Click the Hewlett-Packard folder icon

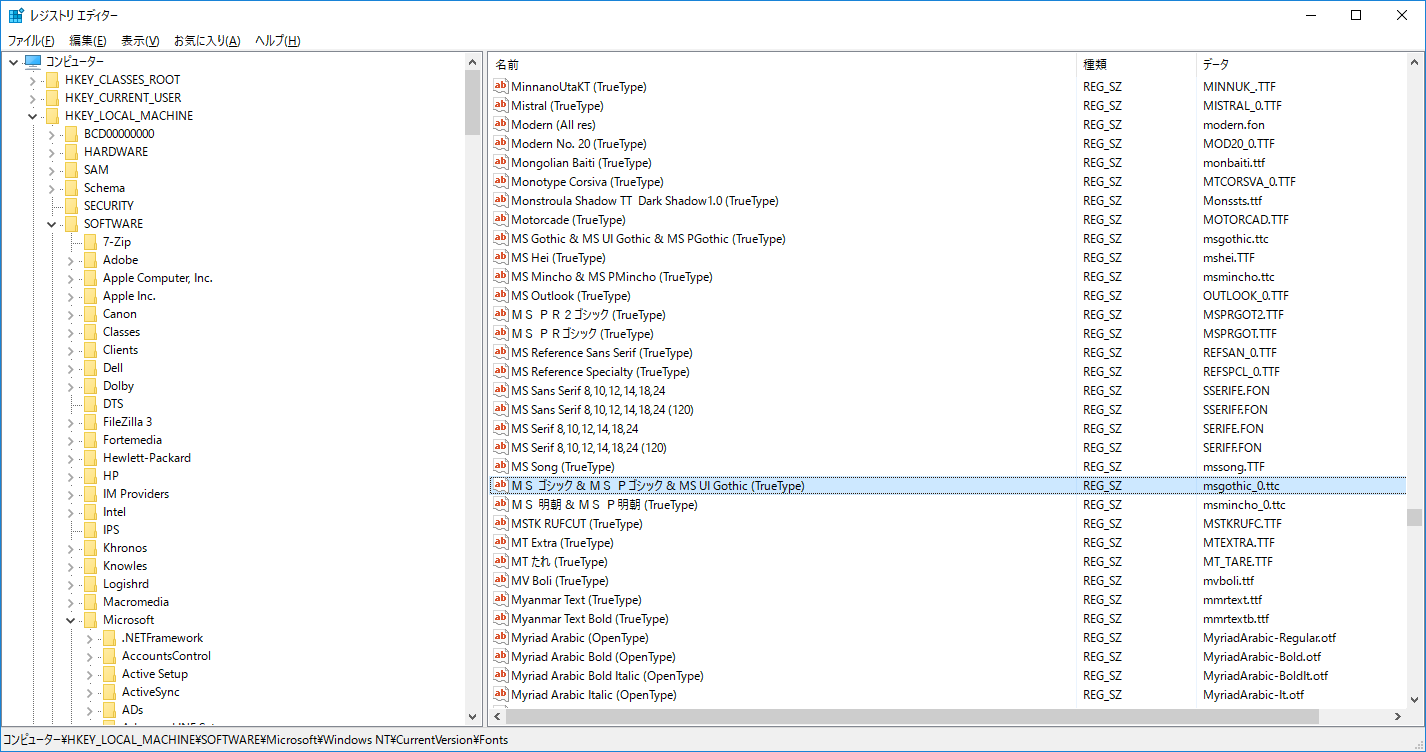point(90,458)
